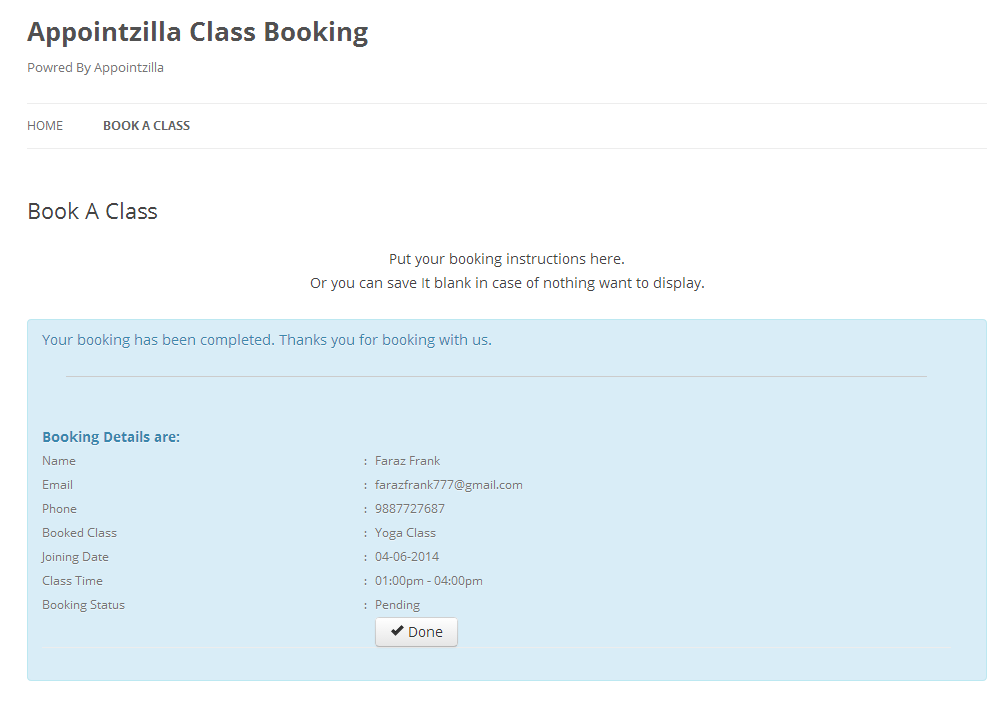
Task: Open the BOOK A CLASS menu item
Action: click(147, 126)
